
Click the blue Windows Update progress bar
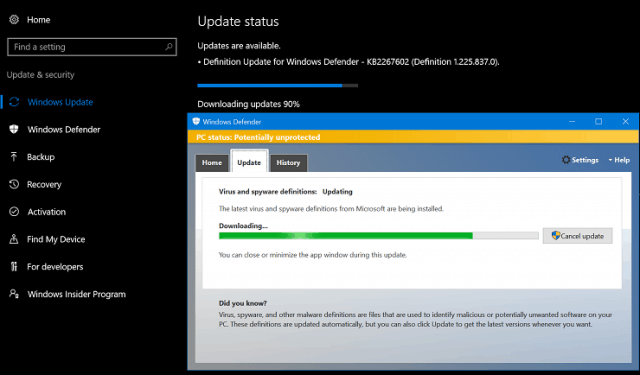(278, 85)
